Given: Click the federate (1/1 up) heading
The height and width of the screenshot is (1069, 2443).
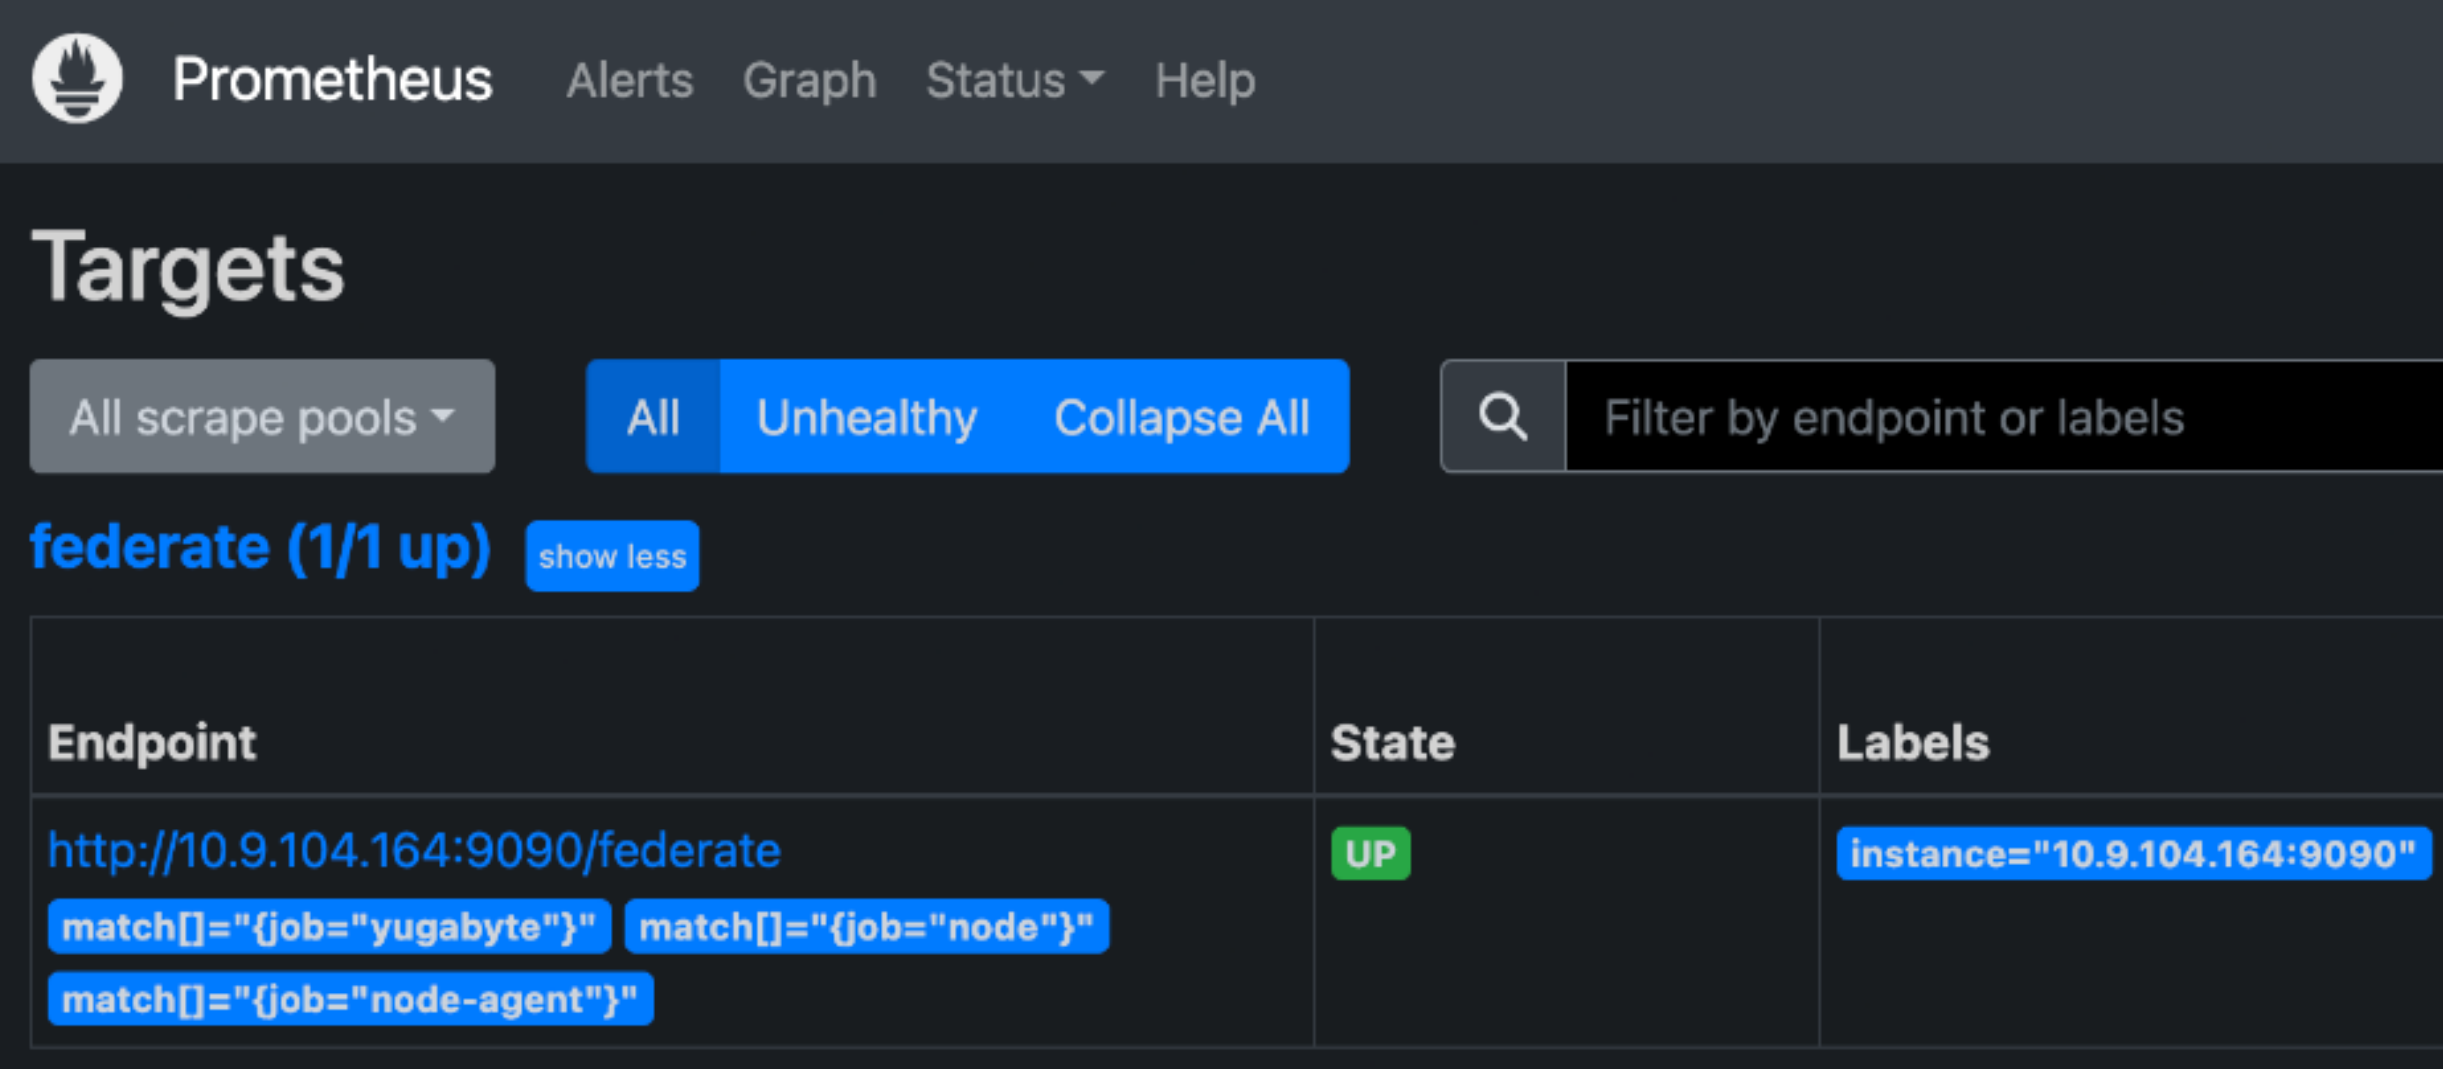Looking at the screenshot, I should point(260,546).
